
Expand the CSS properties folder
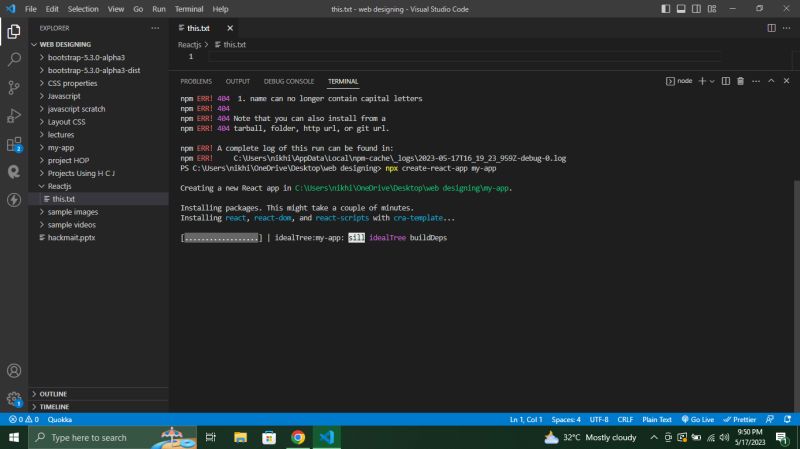[99, 83]
